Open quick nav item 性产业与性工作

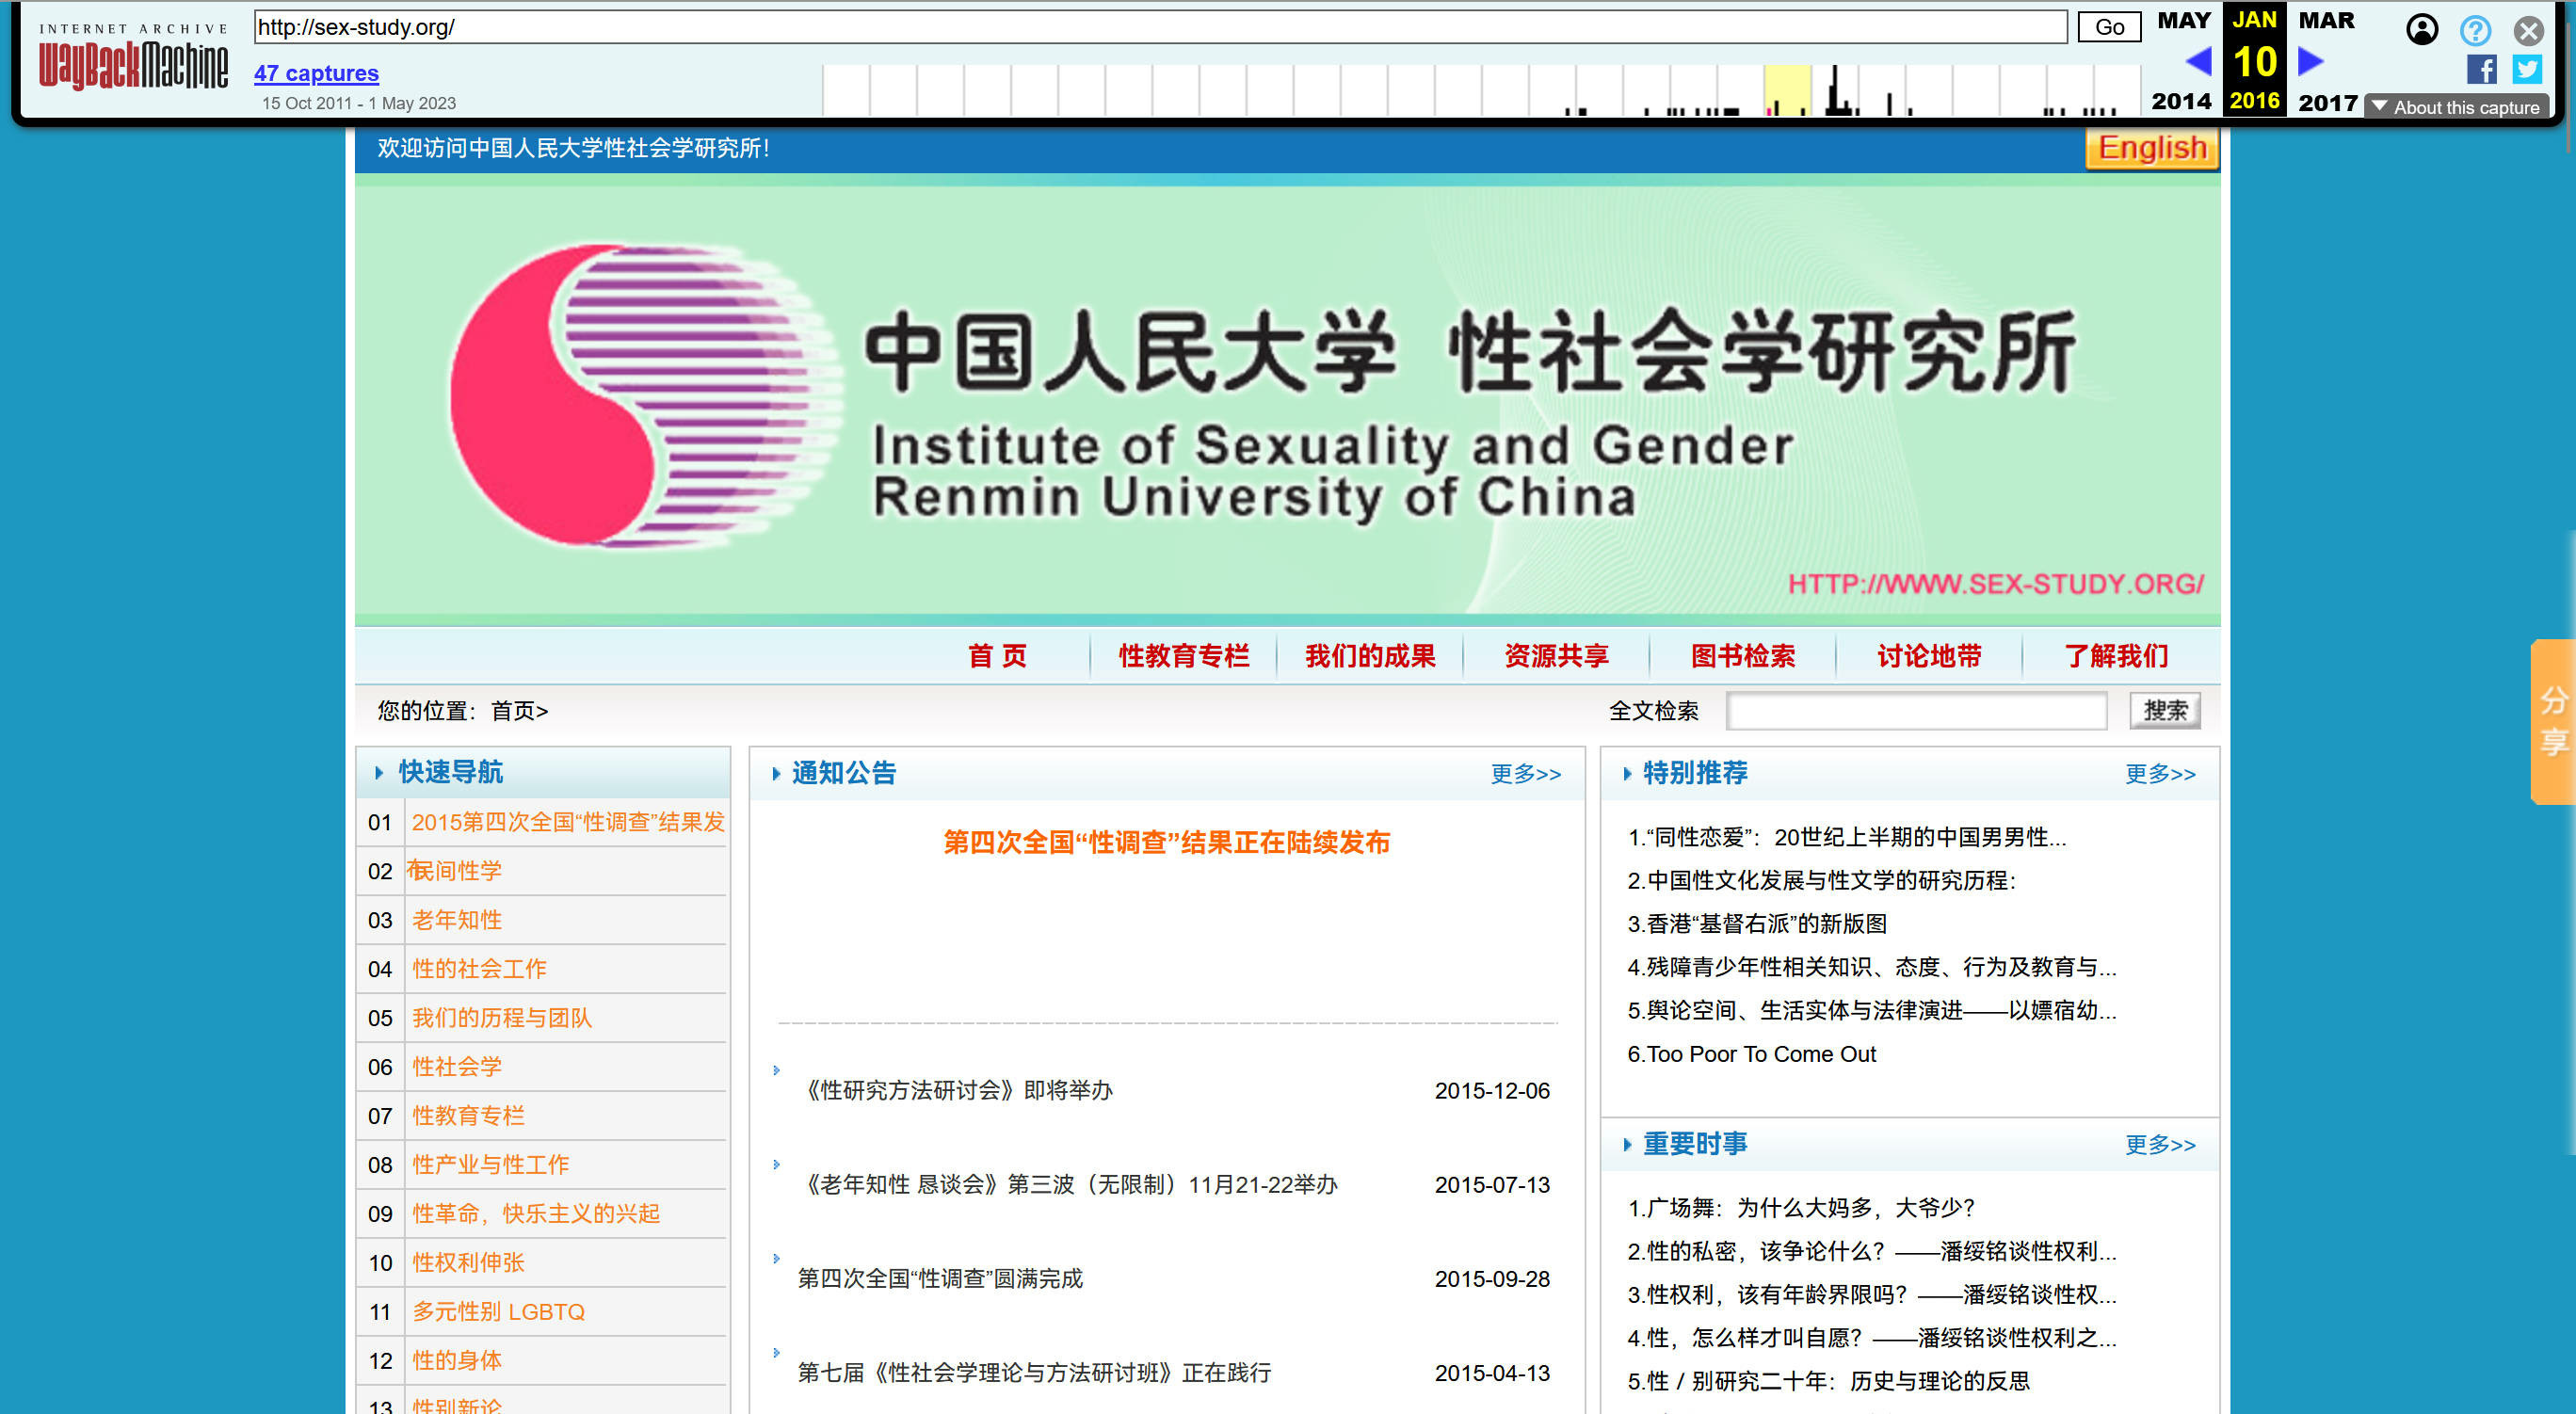[x=490, y=1165]
